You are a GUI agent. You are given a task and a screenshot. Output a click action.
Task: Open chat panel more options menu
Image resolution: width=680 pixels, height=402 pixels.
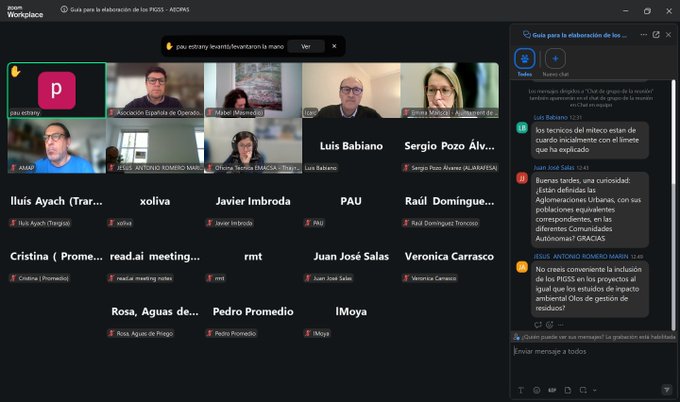click(643, 34)
